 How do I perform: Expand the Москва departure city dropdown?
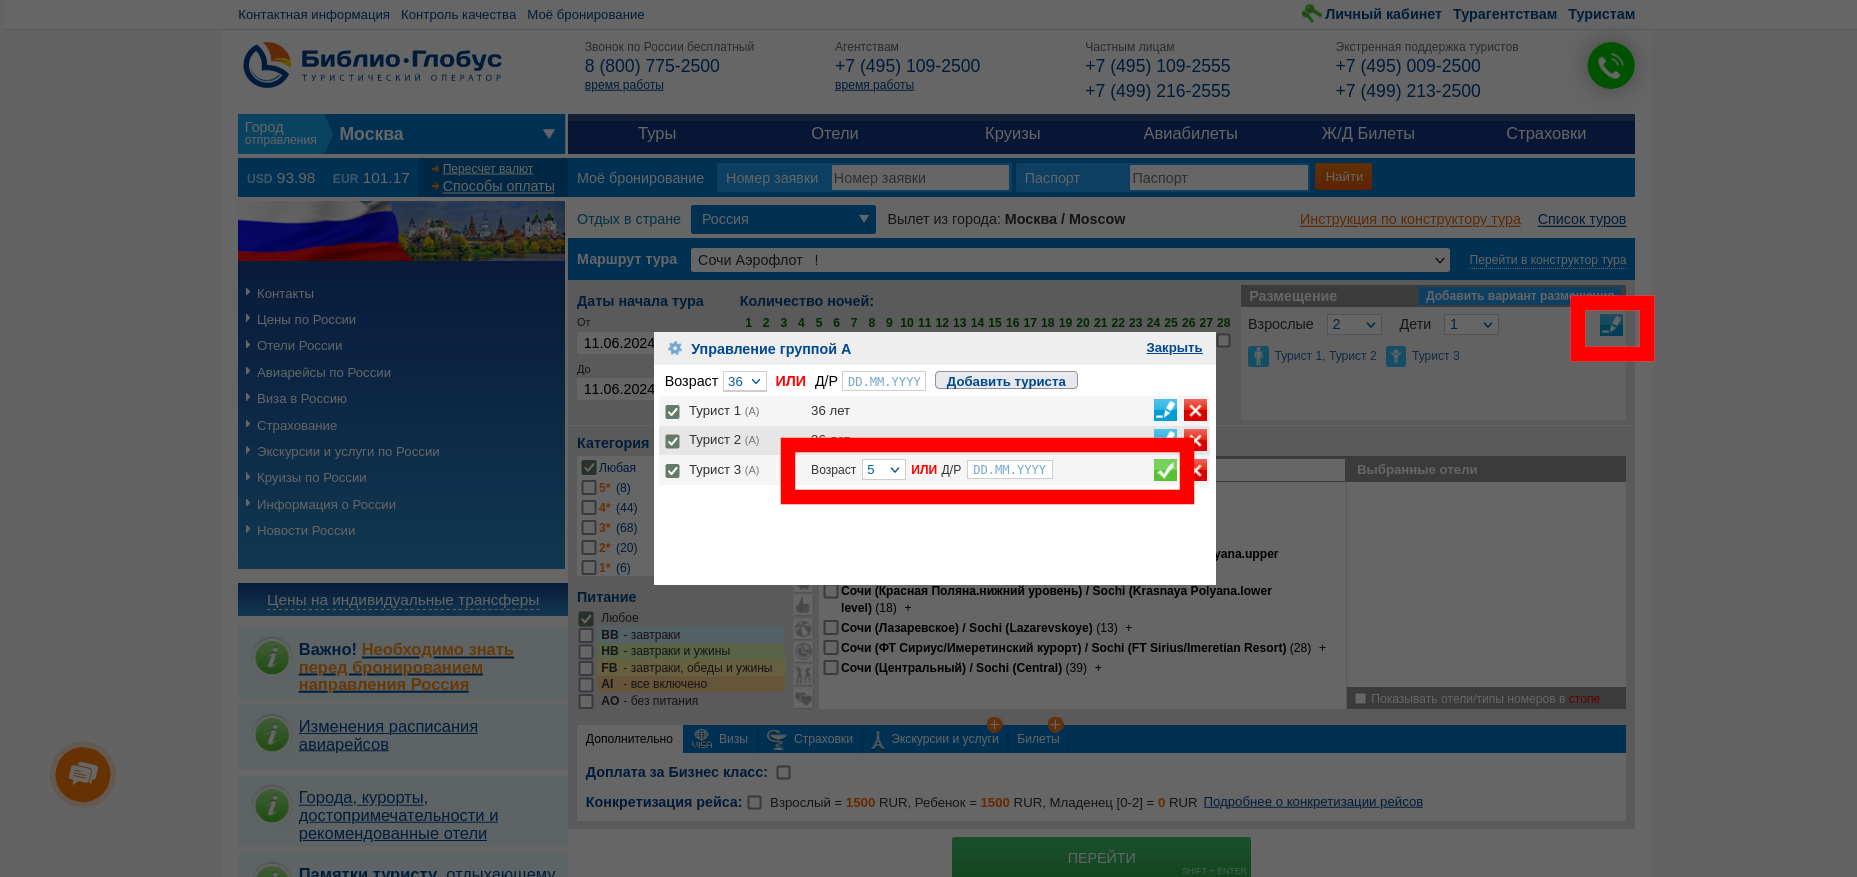point(548,134)
